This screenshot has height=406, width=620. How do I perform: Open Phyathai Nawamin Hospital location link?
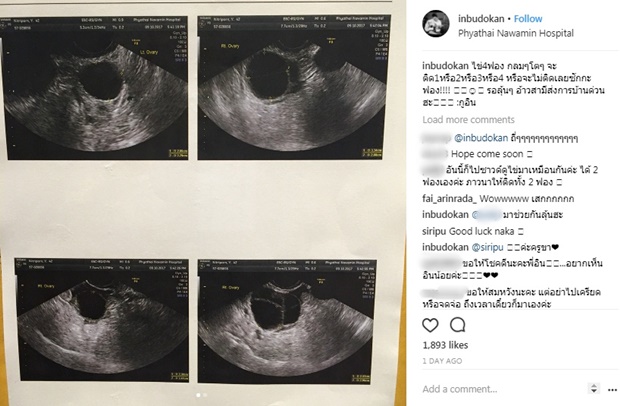[516, 33]
